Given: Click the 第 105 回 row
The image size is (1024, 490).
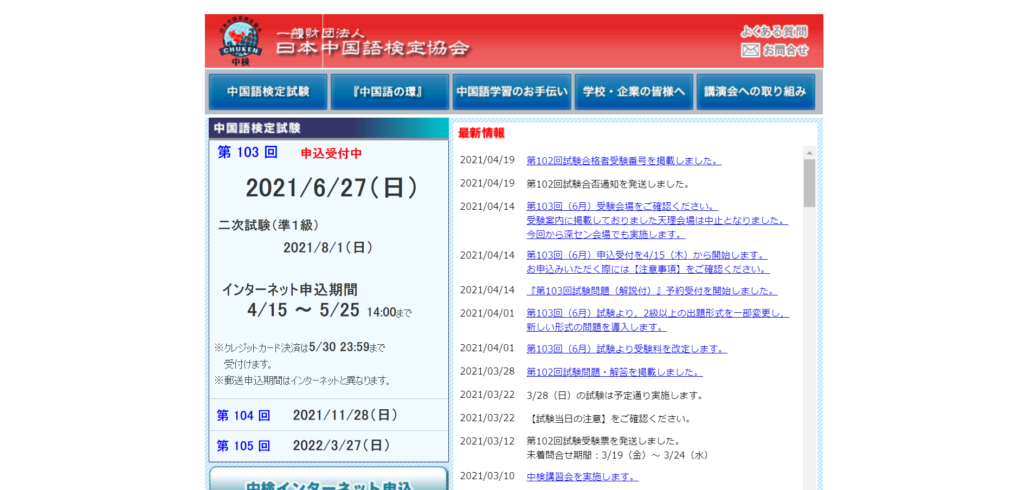Looking at the screenshot, I should [x=328, y=446].
